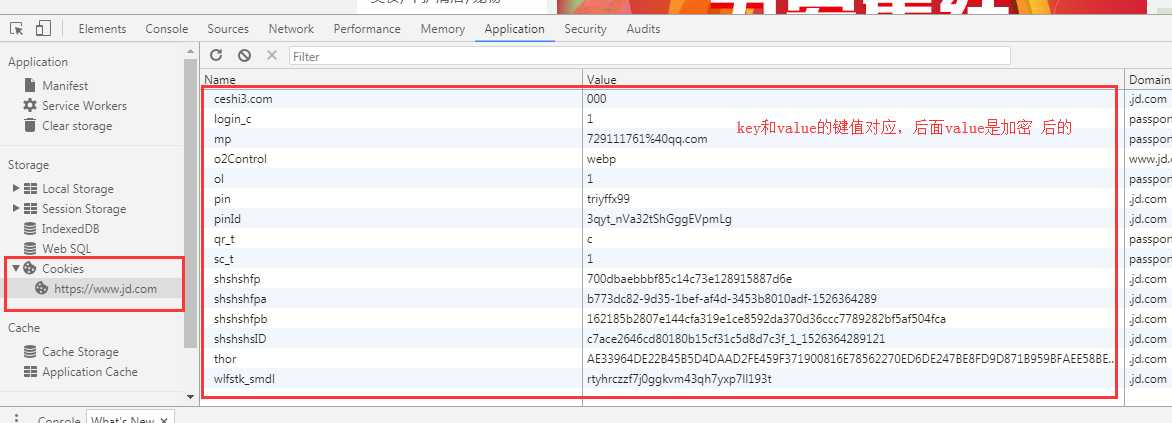Screen dimensions: 1172x423
Task: Select the Application Cache grid icon
Action: (x=30, y=371)
